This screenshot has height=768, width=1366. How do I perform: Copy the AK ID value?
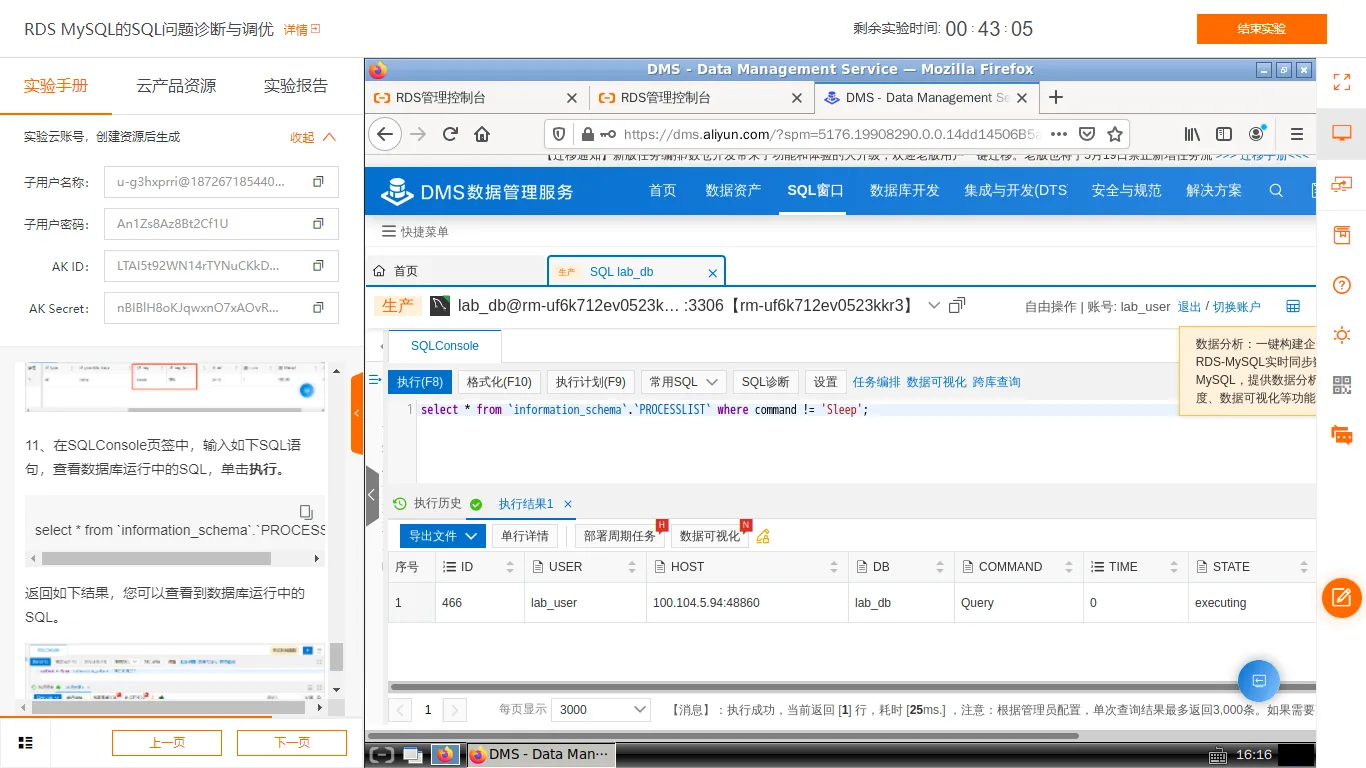click(318, 266)
